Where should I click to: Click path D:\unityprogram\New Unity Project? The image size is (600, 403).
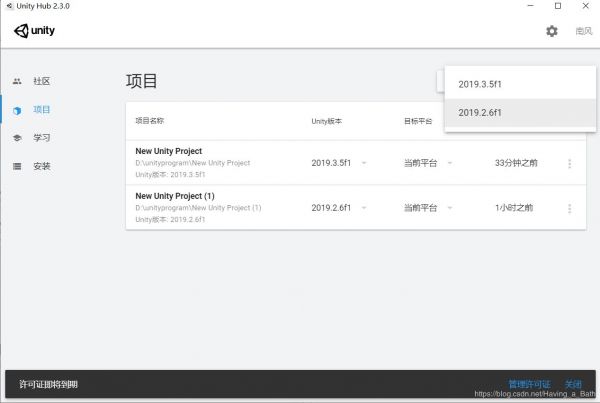[x=192, y=163]
